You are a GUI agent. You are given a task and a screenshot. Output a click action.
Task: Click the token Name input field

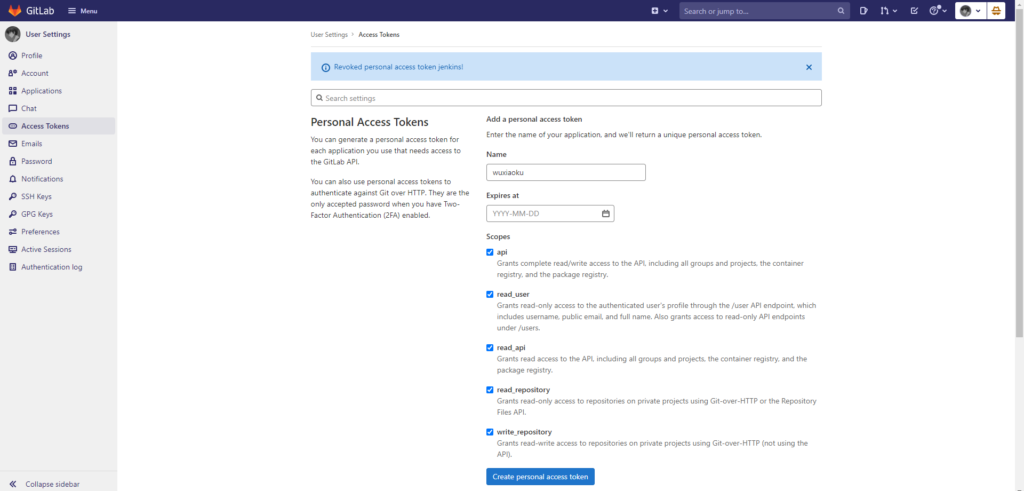pos(565,172)
